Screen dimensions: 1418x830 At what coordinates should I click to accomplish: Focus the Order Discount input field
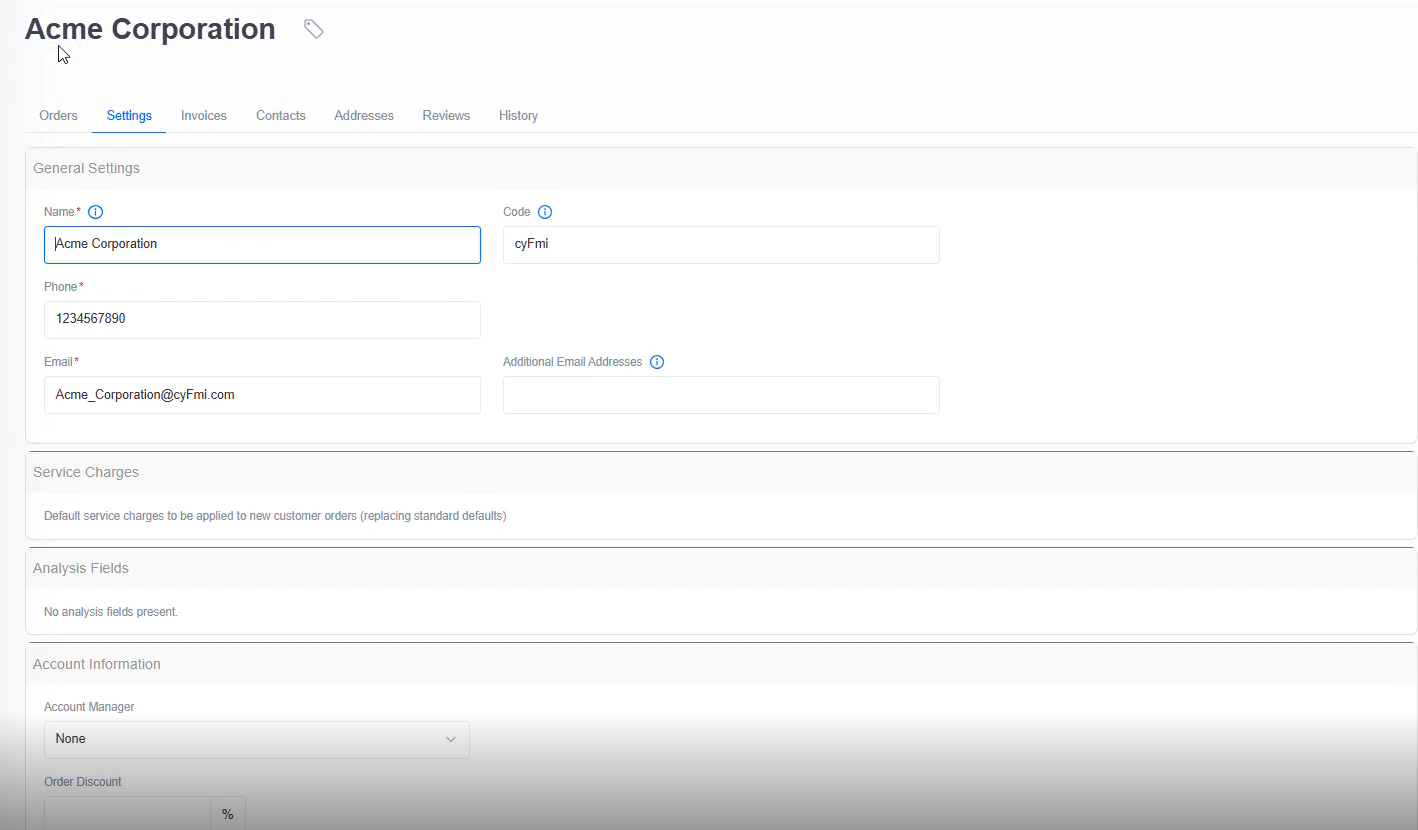click(x=127, y=812)
